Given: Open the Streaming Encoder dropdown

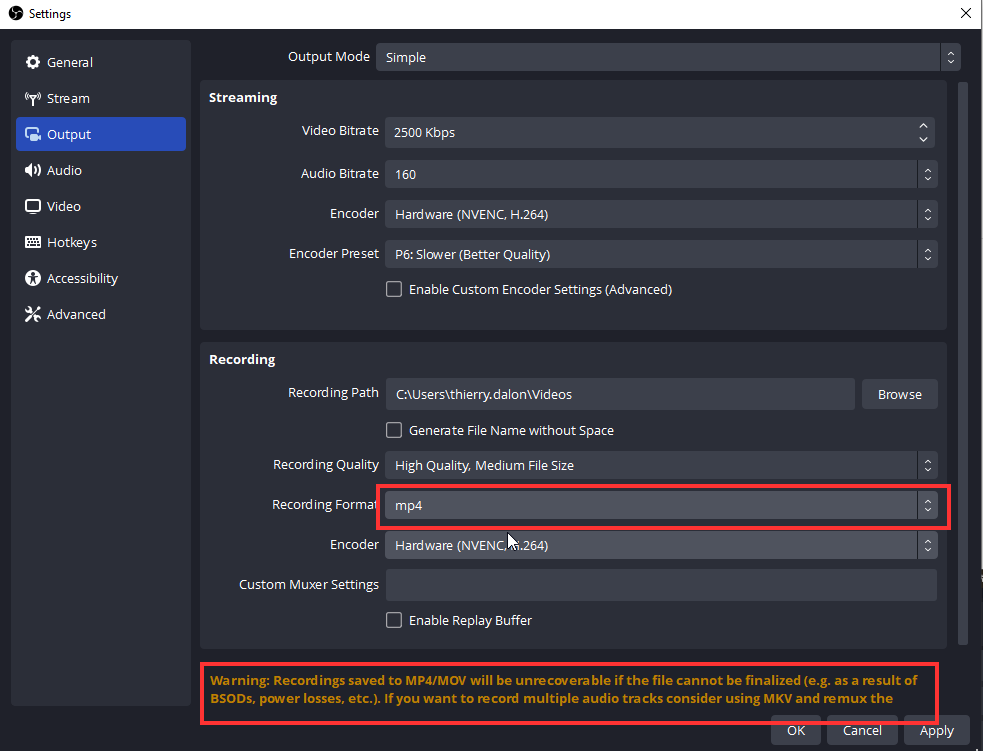Looking at the screenshot, I should pyautogui.click(x=661, y=214).
